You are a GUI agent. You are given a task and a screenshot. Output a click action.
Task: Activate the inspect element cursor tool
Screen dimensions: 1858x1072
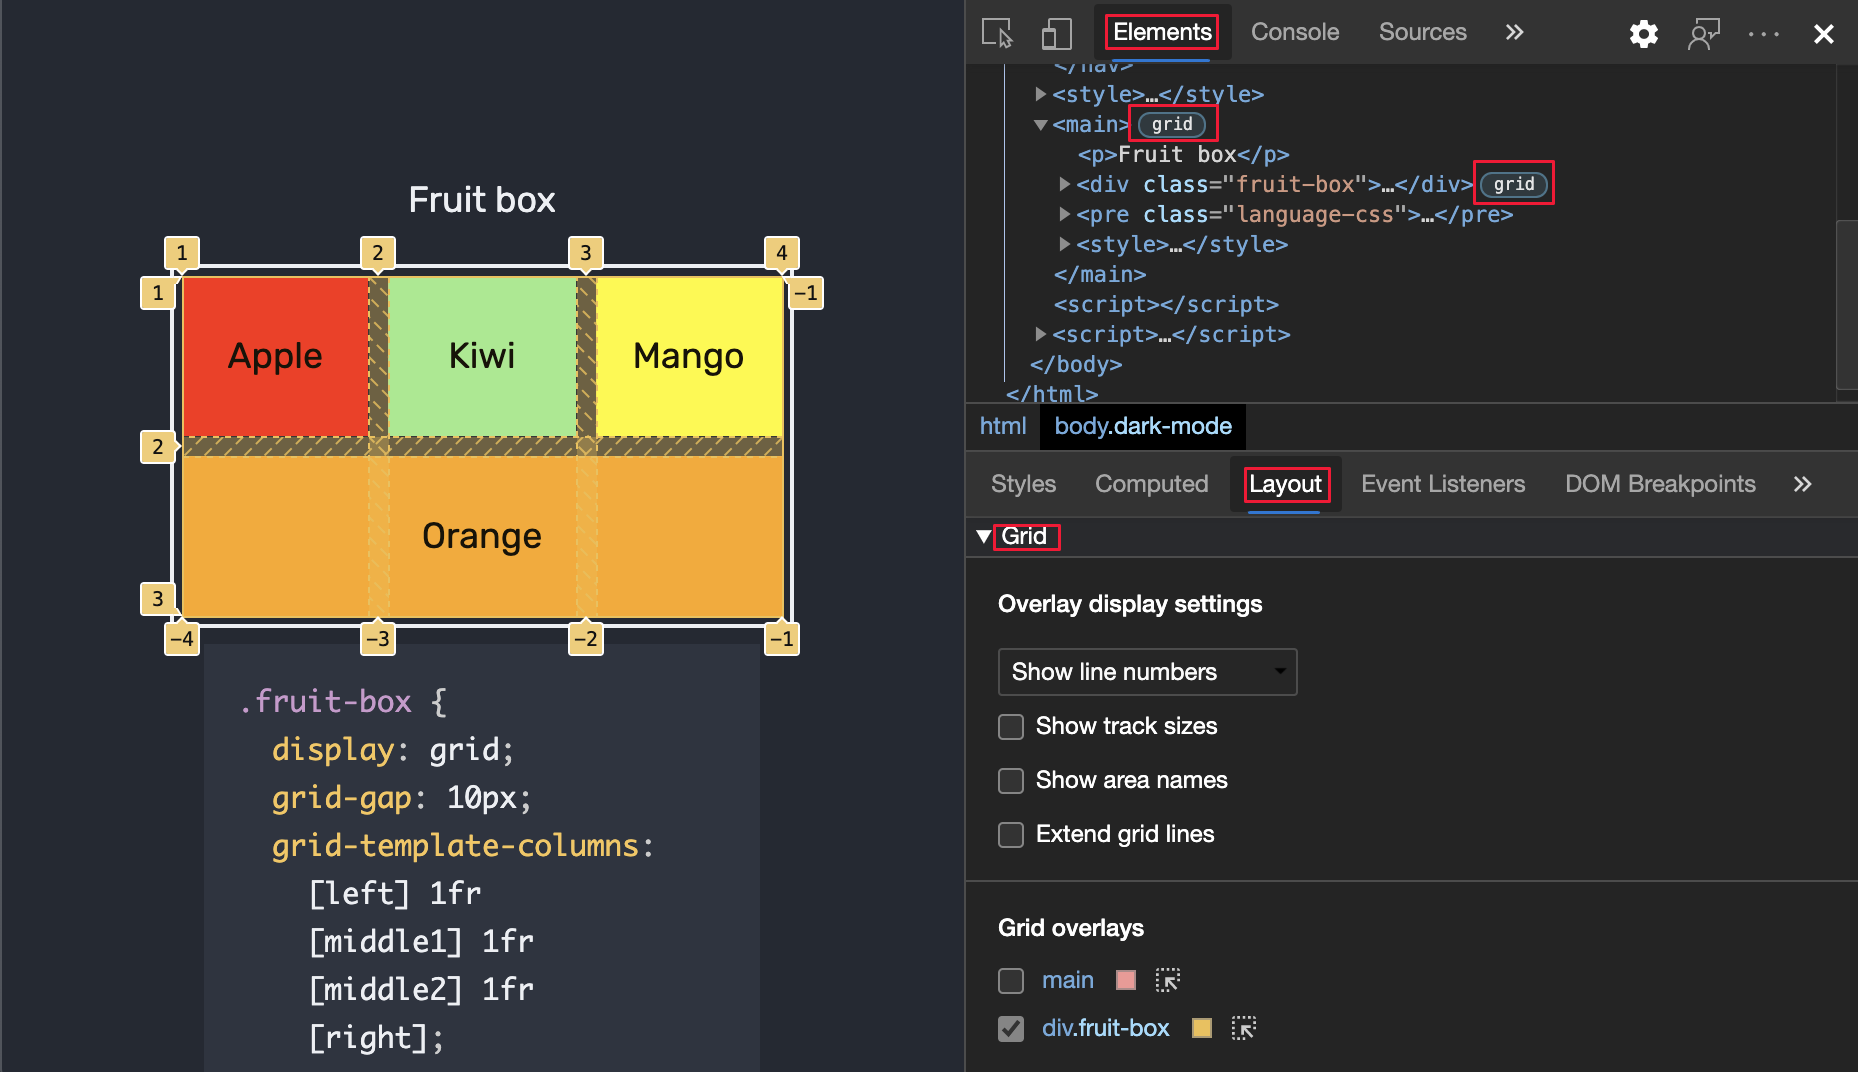click(x=997, y=33)
